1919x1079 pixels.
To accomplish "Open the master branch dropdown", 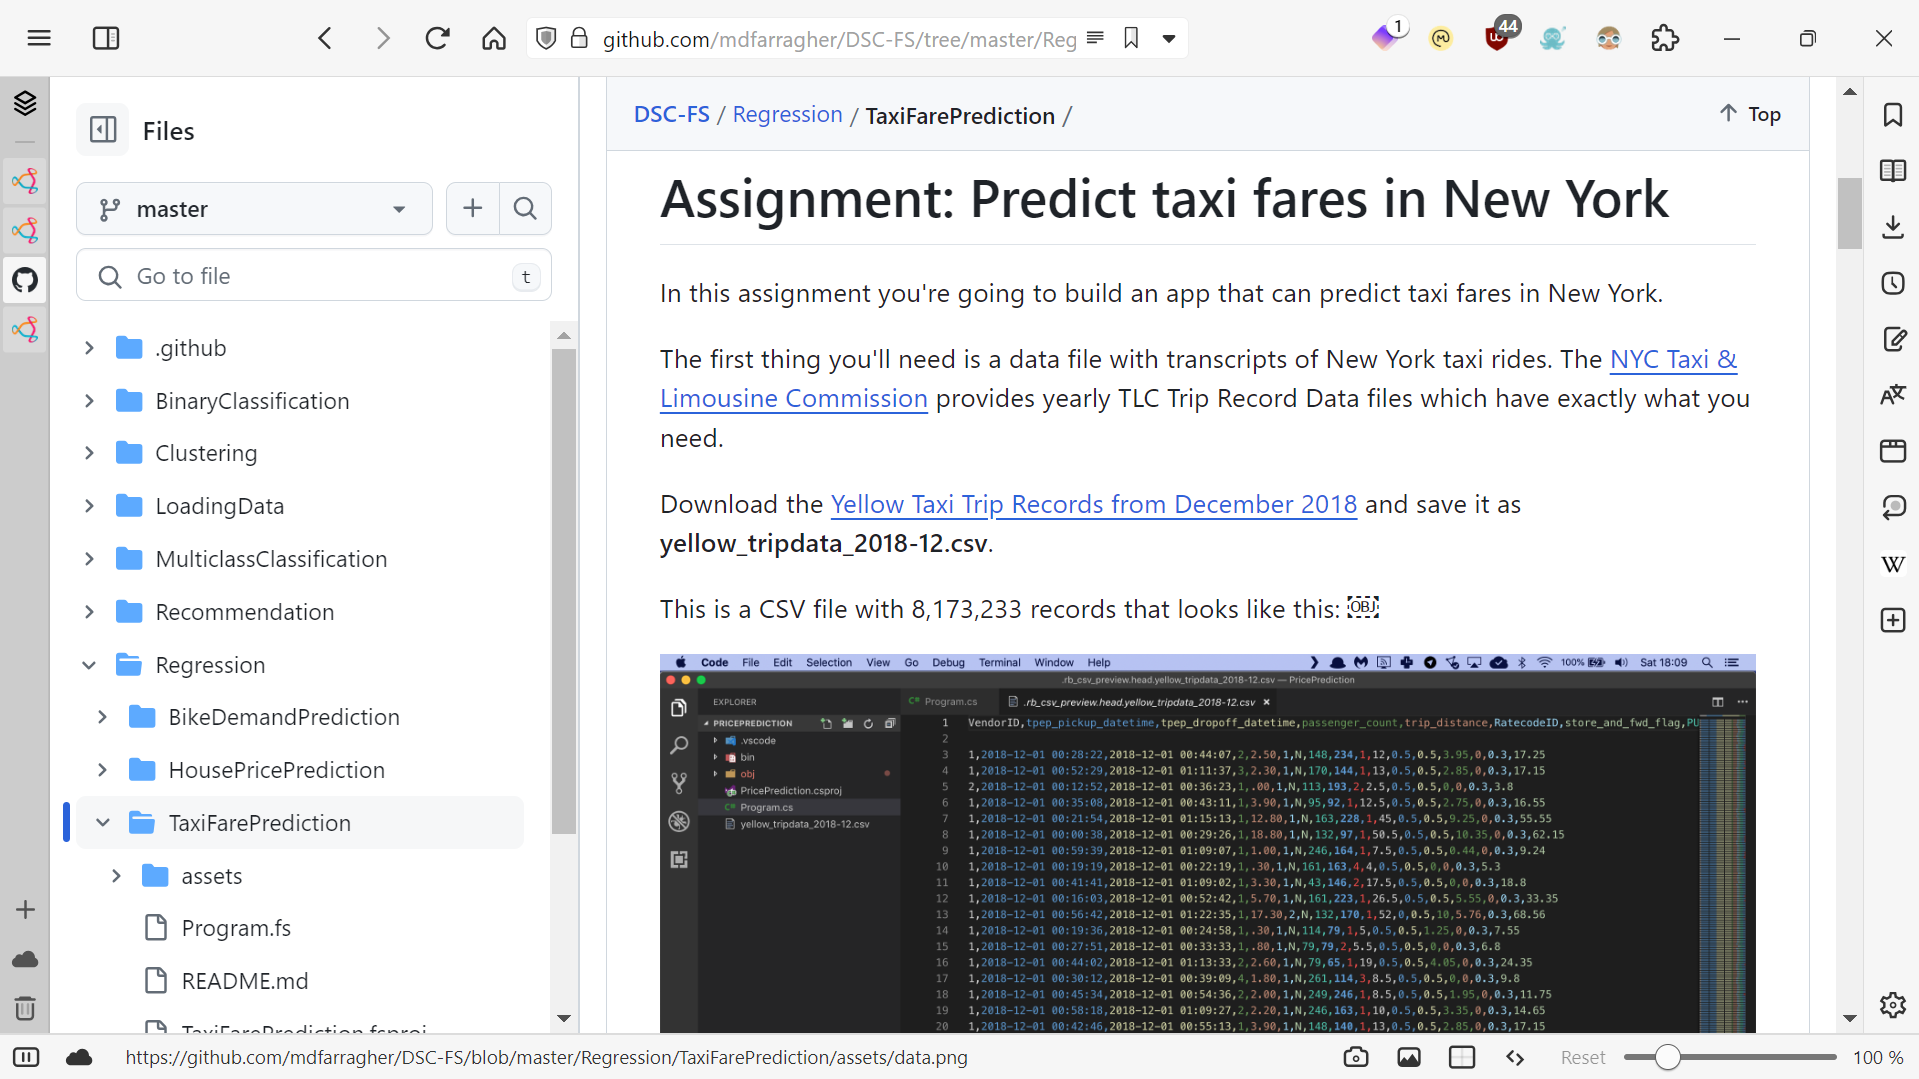I will (x=254, y=209).
